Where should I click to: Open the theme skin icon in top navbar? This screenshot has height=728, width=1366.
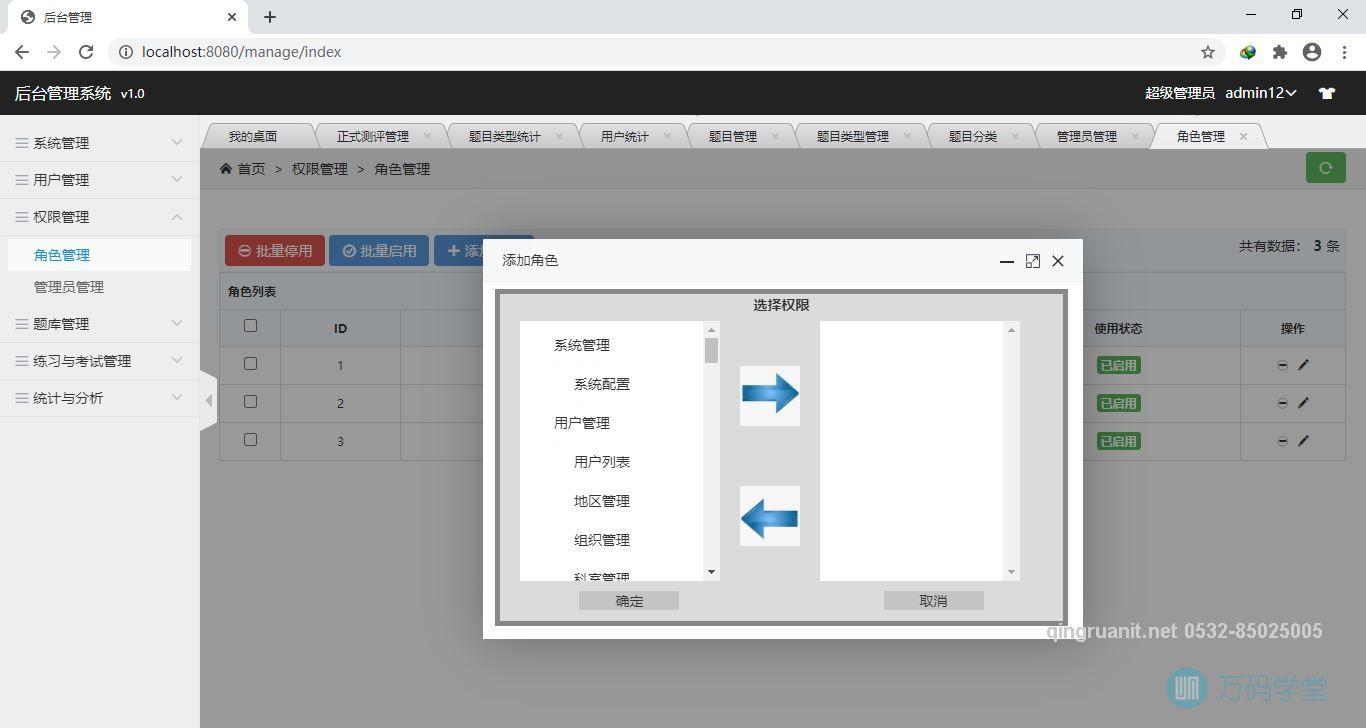pyautogui.click(x=1327, y=92)
